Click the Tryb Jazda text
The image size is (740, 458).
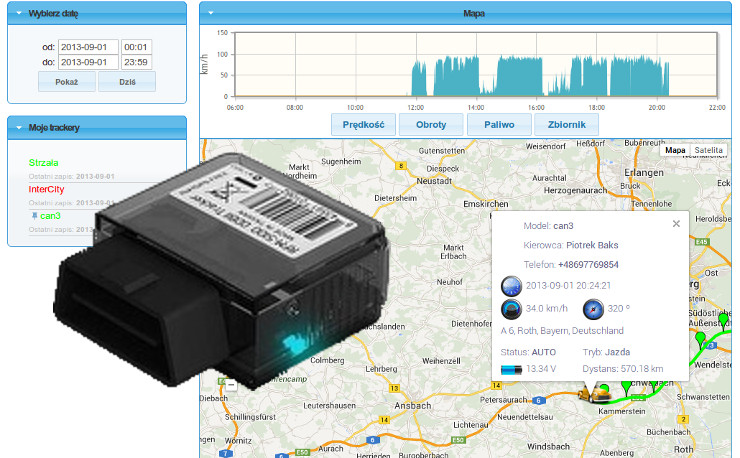606,352
